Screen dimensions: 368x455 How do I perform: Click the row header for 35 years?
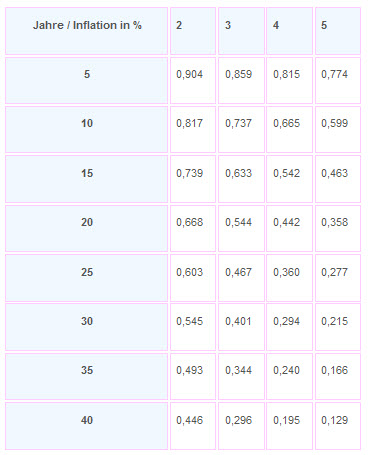pyautogui.click(x=87, y=376)
